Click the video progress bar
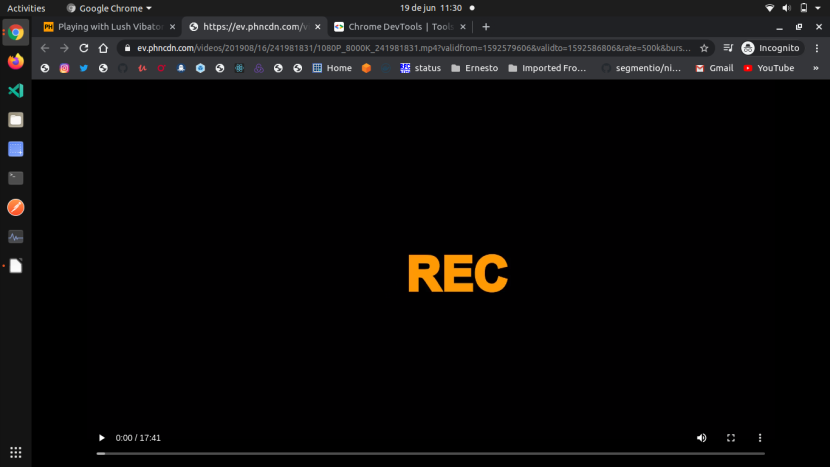Image resolution: width=830 pixels, height=467 pixels. [x=430, y=453]
